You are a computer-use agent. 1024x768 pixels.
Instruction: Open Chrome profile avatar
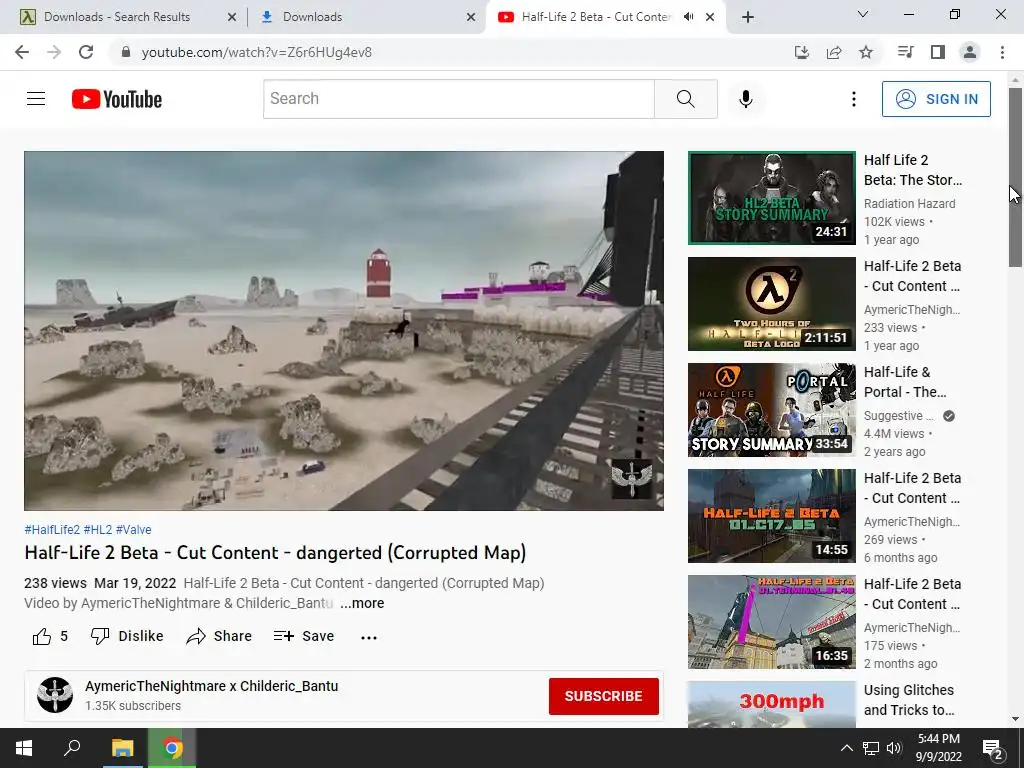[970, 52]
